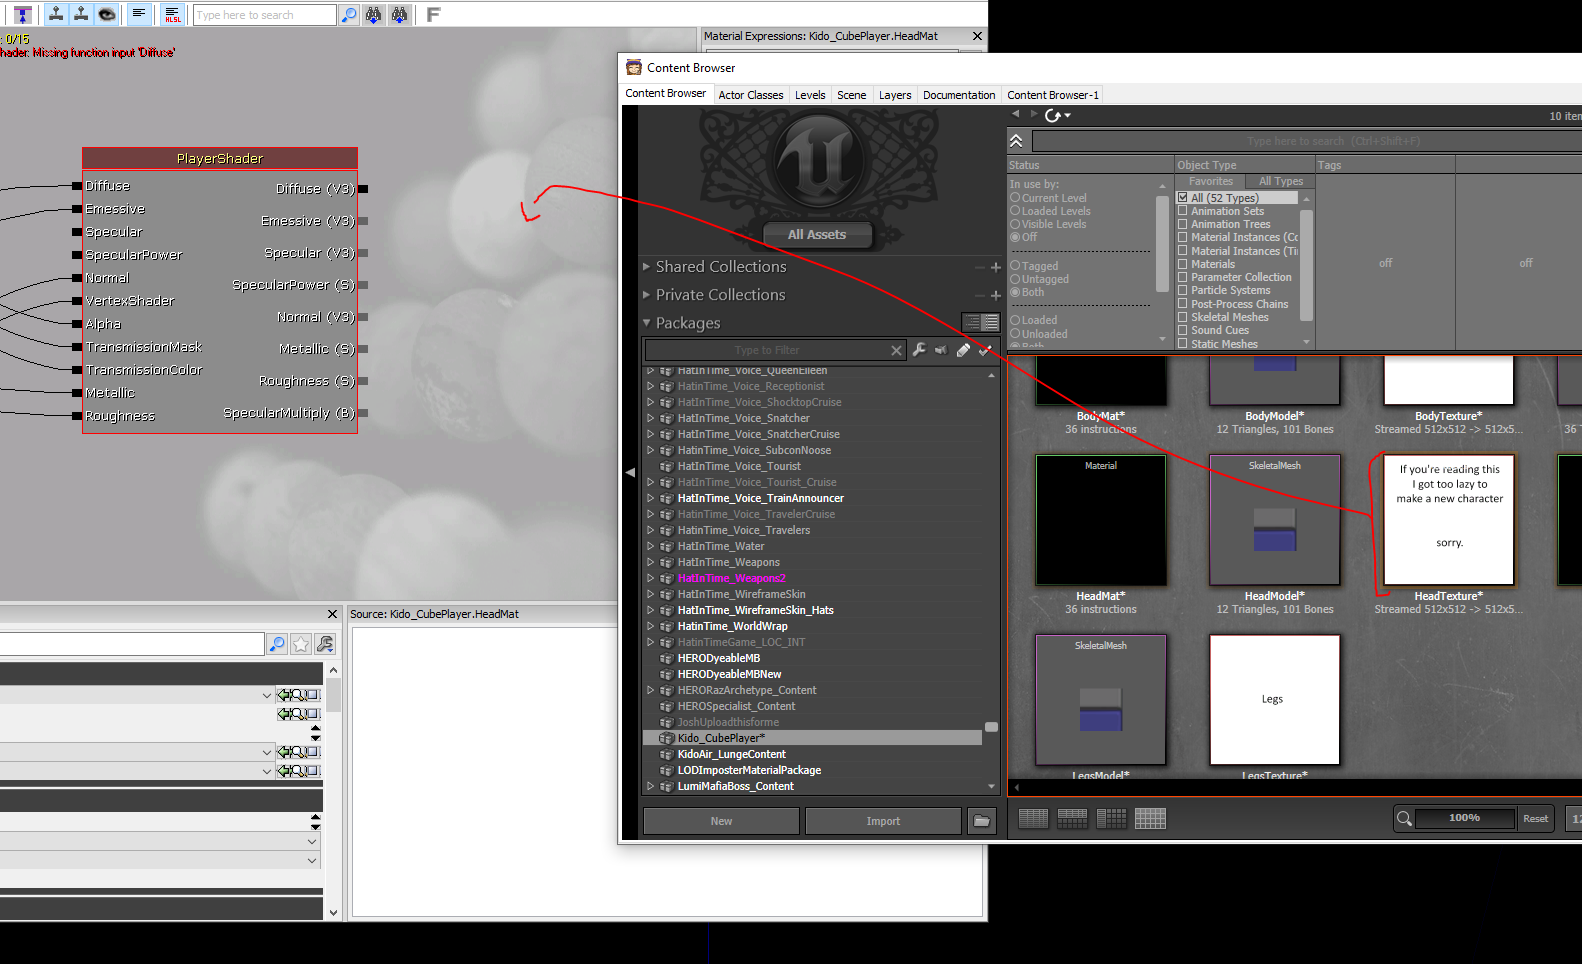Check the Animation Sets checkbox
The width and height of the screenshot is (1582, 964).
[x=1183, y=211]
